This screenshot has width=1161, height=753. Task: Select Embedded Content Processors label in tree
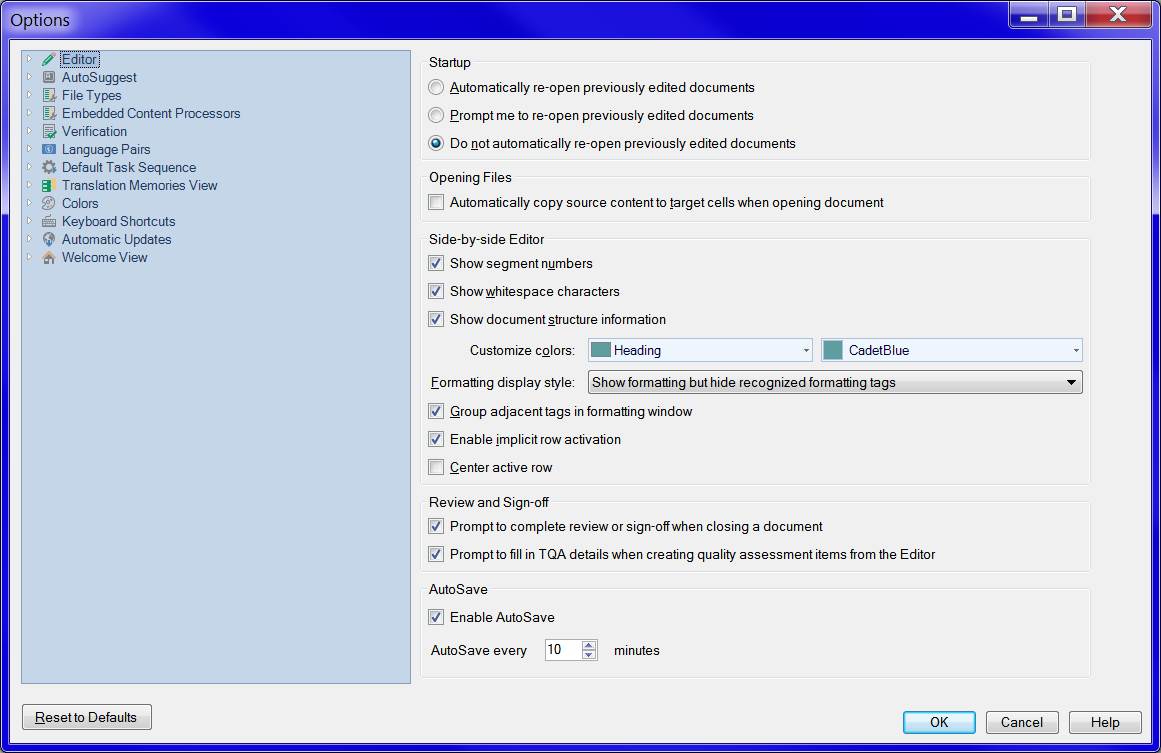[x=151, y=113]
